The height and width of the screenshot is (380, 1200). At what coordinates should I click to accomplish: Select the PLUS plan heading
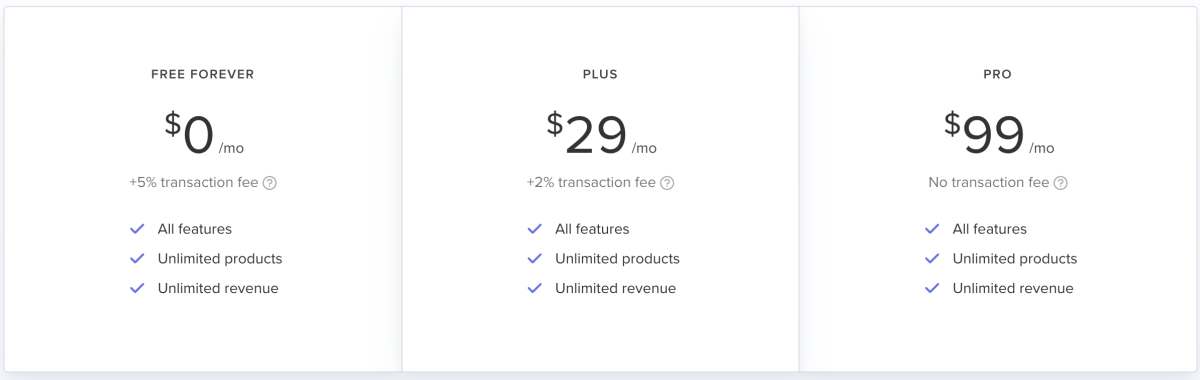point(600,74)
